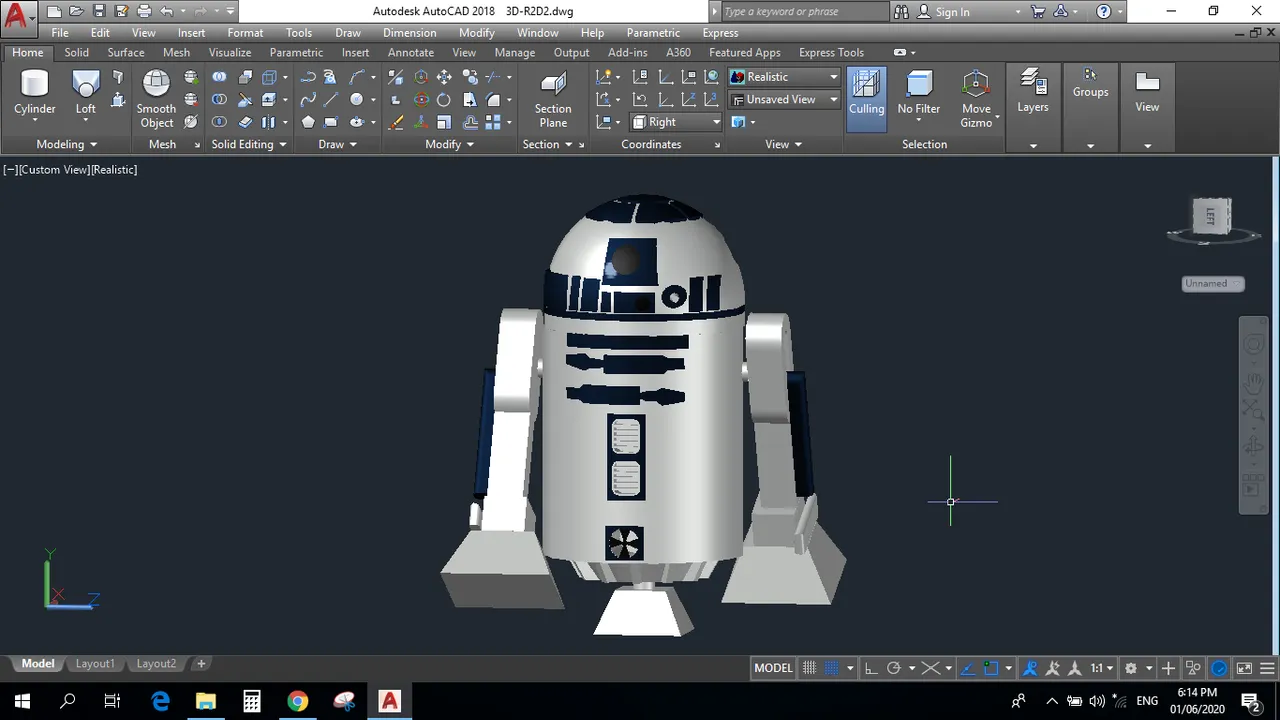
Task: Click the Solid Union icon
Action: click(219, 77)
